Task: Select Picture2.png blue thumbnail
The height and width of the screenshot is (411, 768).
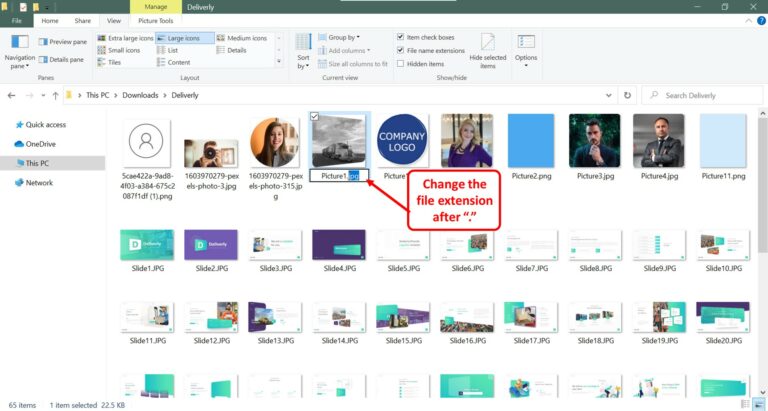Action: tap(531, 141)
